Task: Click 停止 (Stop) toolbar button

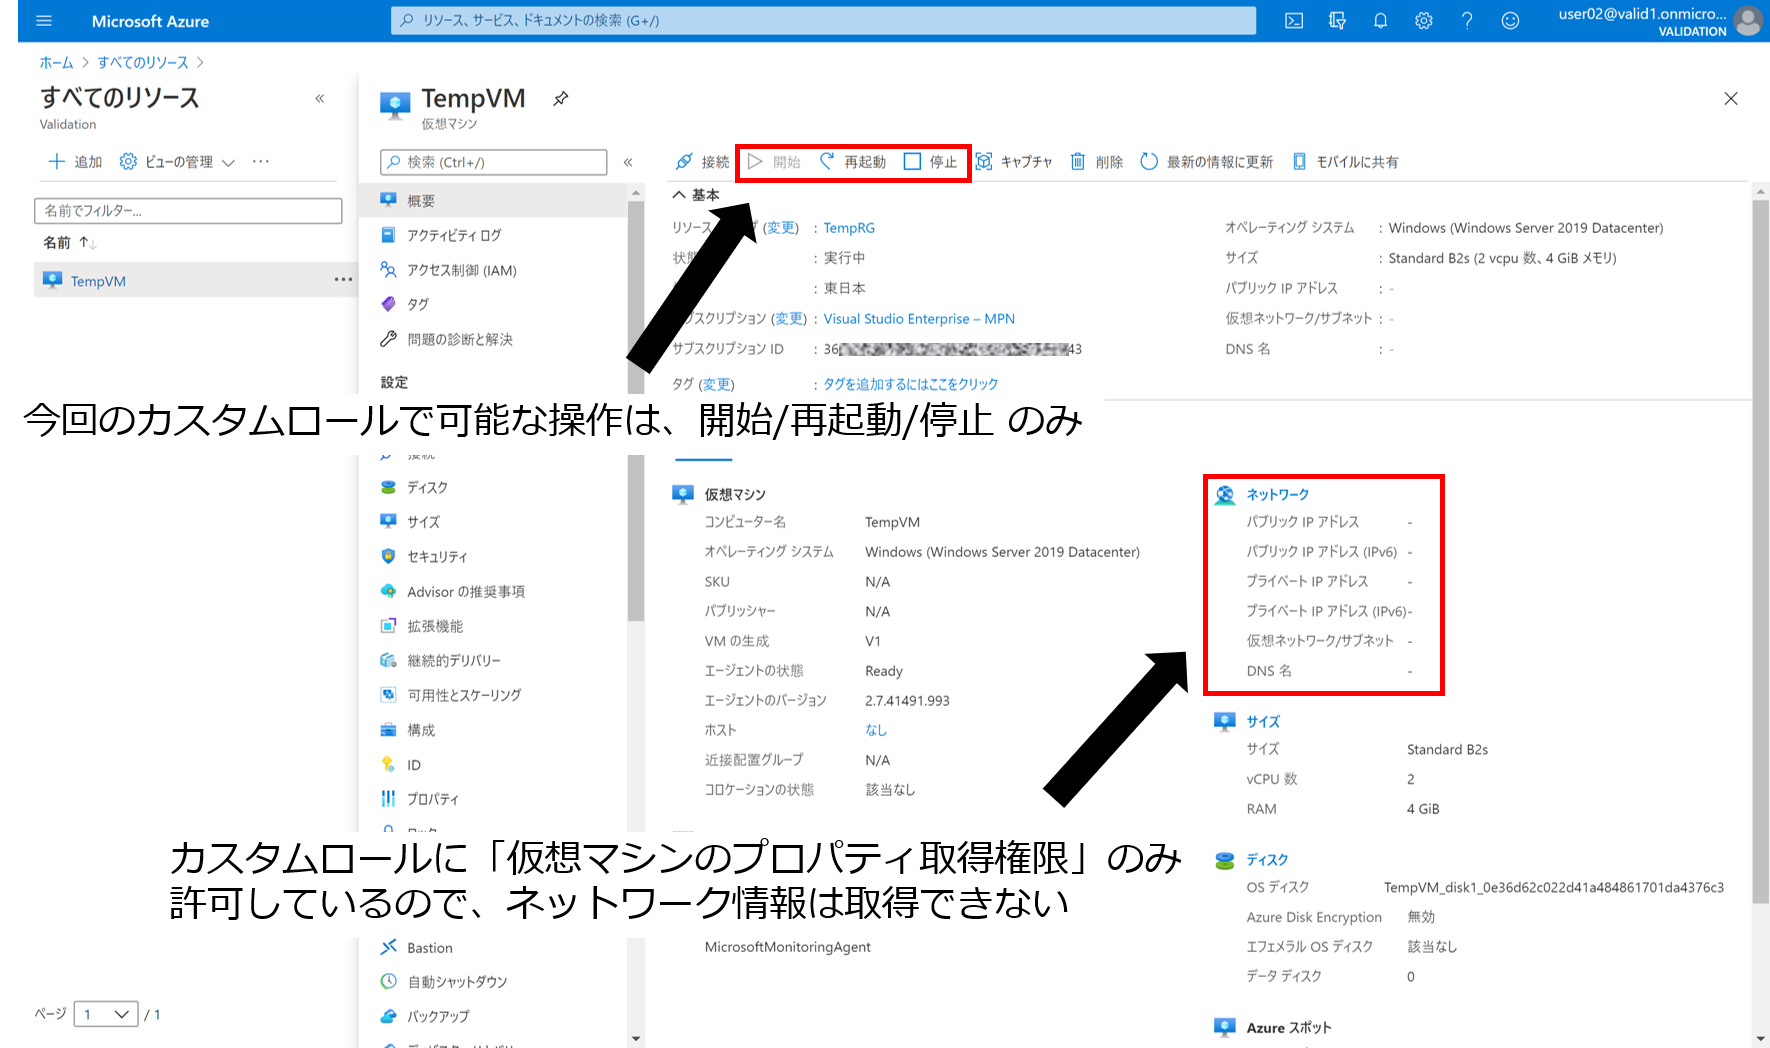Action: coord(930,162)
